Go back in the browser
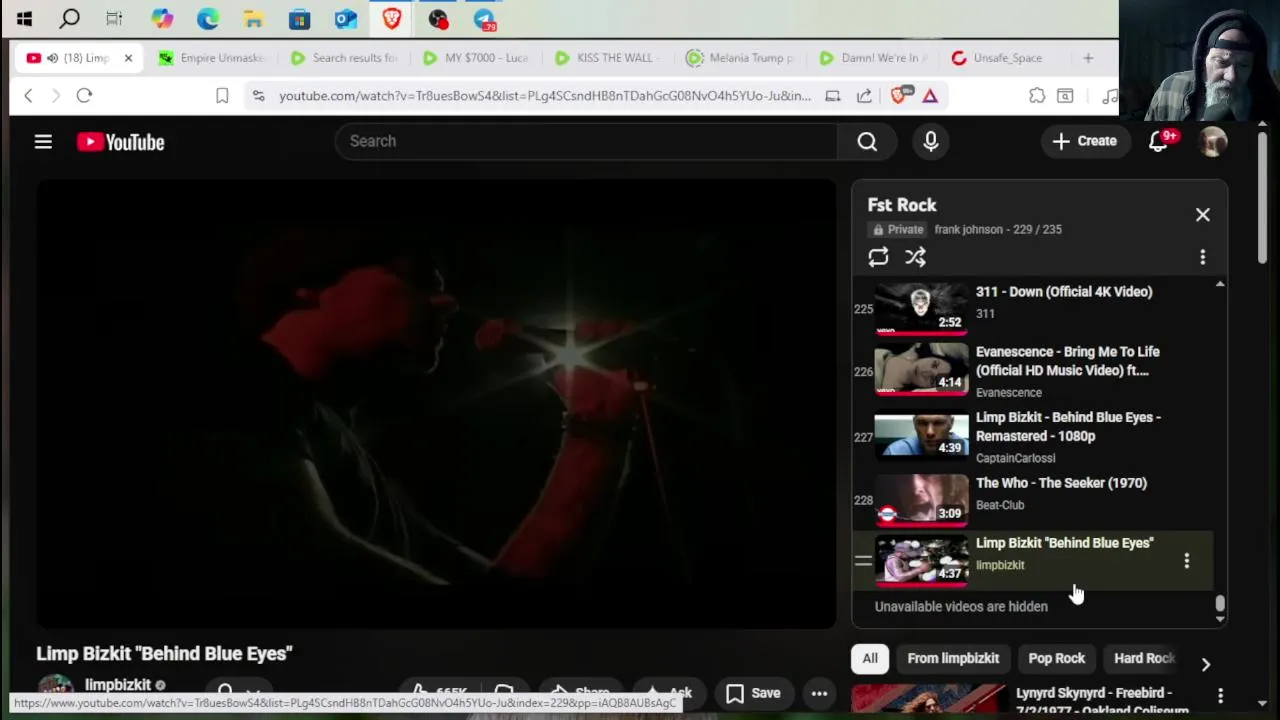This screenshot has width=1280, height=720. click(x=28, y=96)
